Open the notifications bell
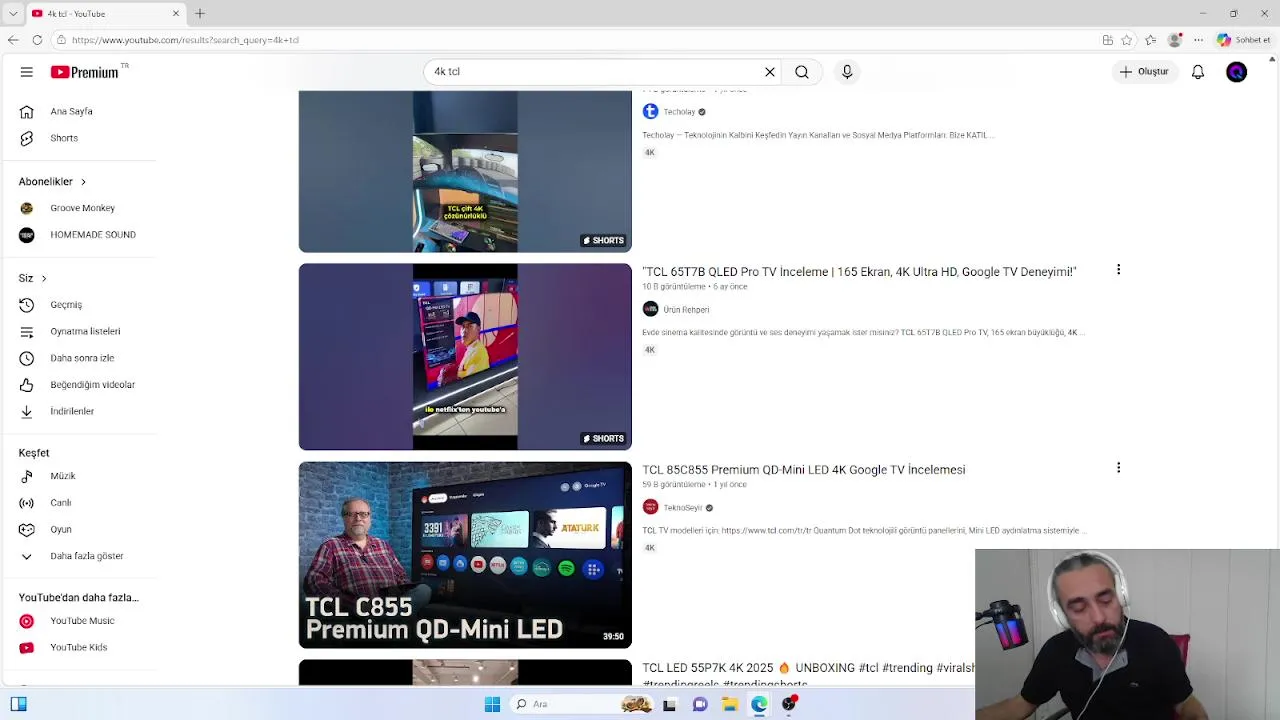 tap(1198, 72)
